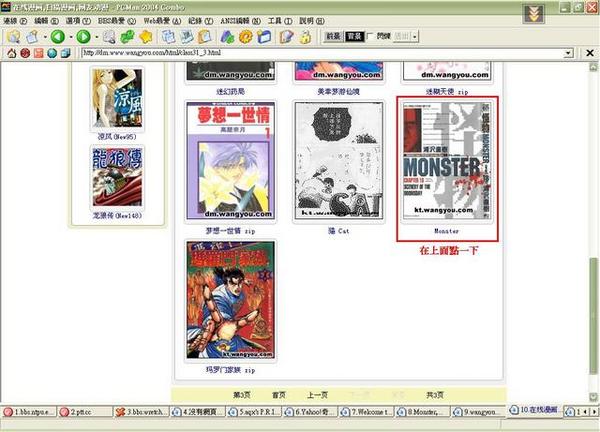Open the address bar history dropdown
Image resolution: width=600 pixels, height=432 pixels.
pyautogui.click(x=569, y=53)
